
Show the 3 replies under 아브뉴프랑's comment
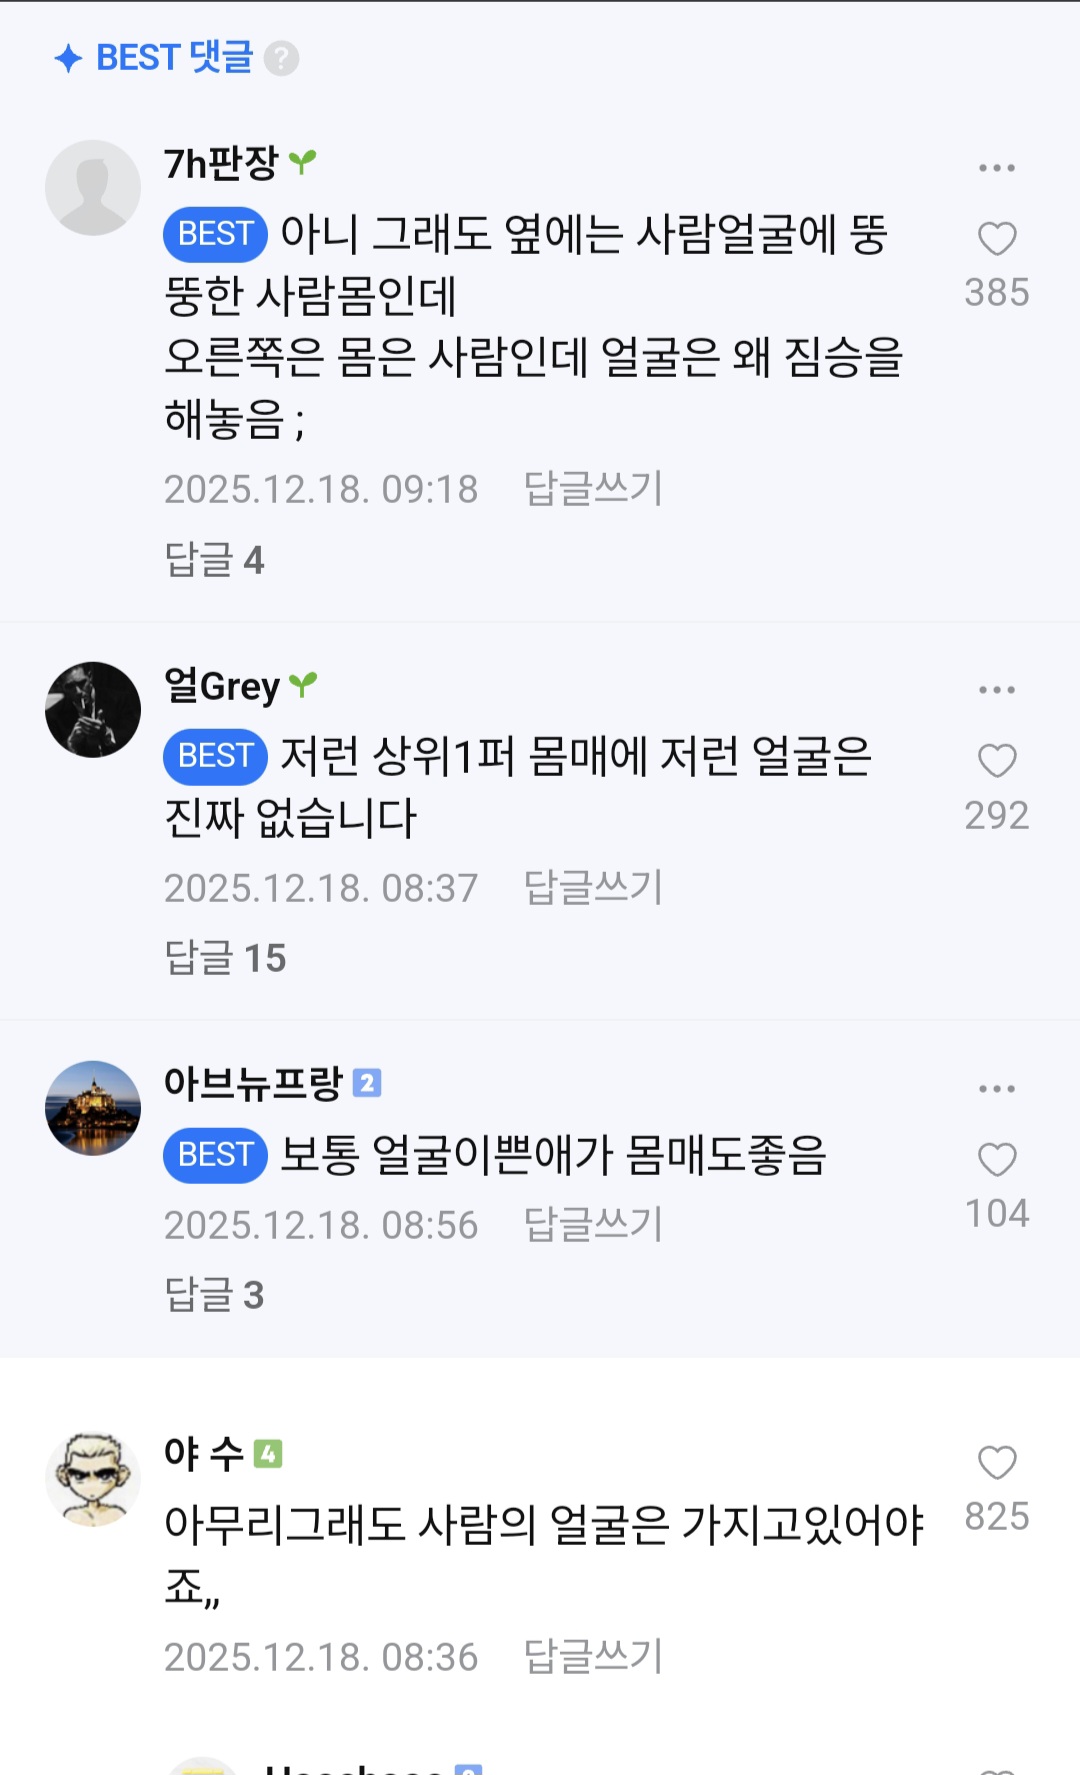click(214, 1295)
